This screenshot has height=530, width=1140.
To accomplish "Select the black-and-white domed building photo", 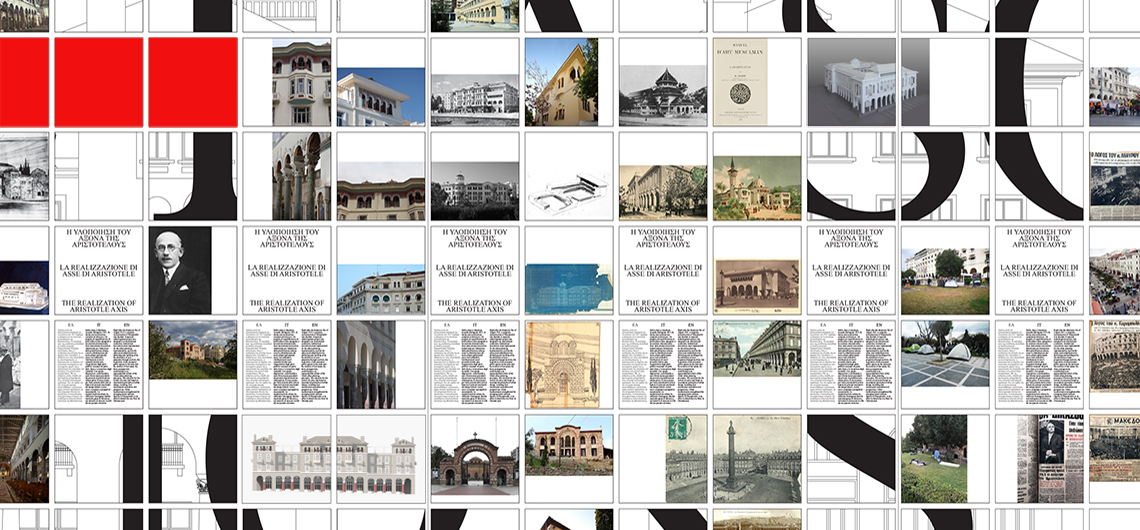I will (x=475, y=190).
